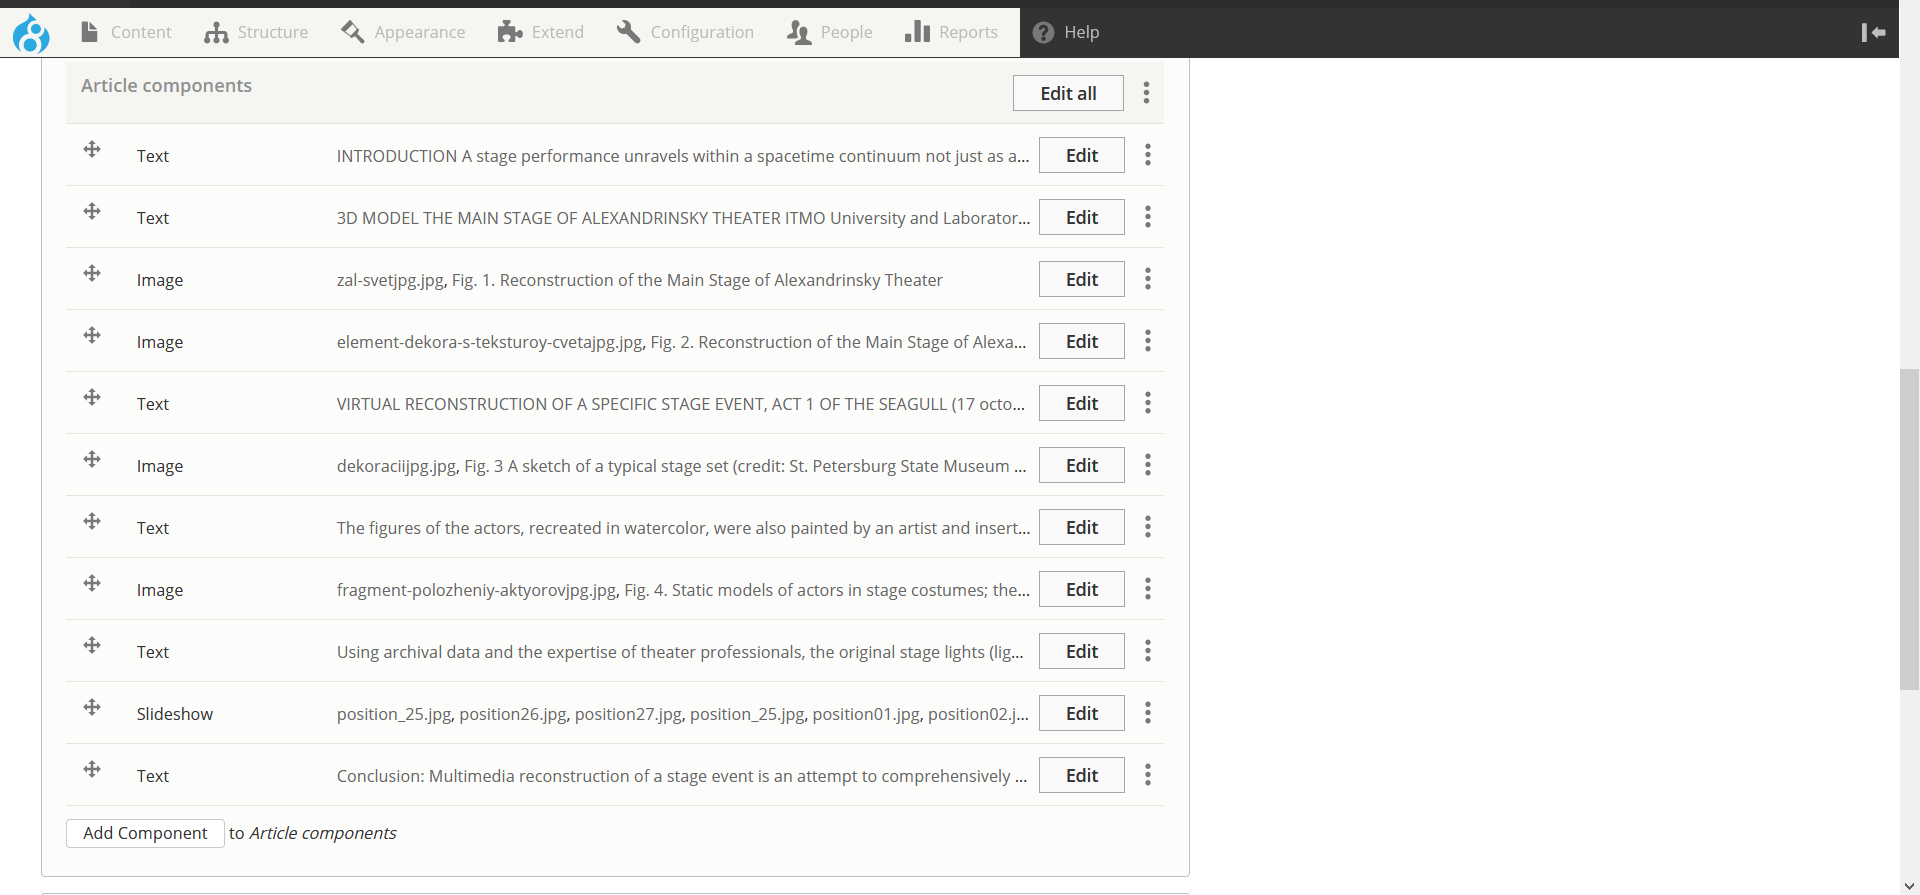1920x895 pixels.
Task: Edit the VIRTUAL RECONSTRUCTION text component
Action: pos(1081,403)
